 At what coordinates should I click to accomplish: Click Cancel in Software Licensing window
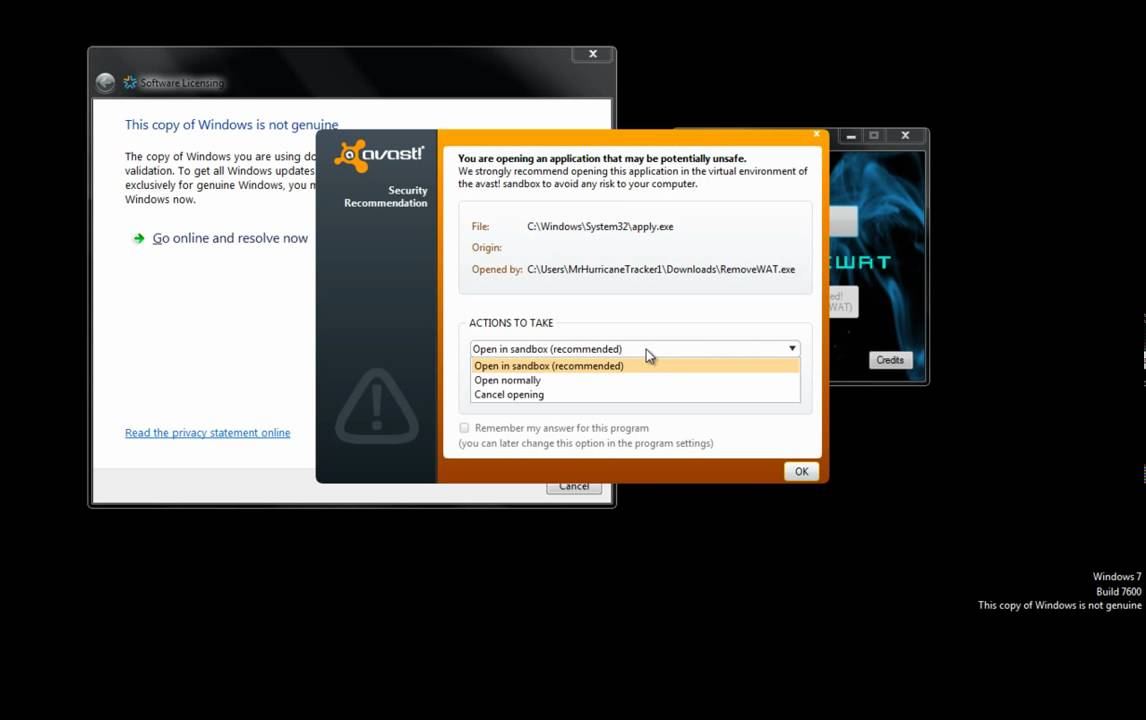click(x=574, y=487)
